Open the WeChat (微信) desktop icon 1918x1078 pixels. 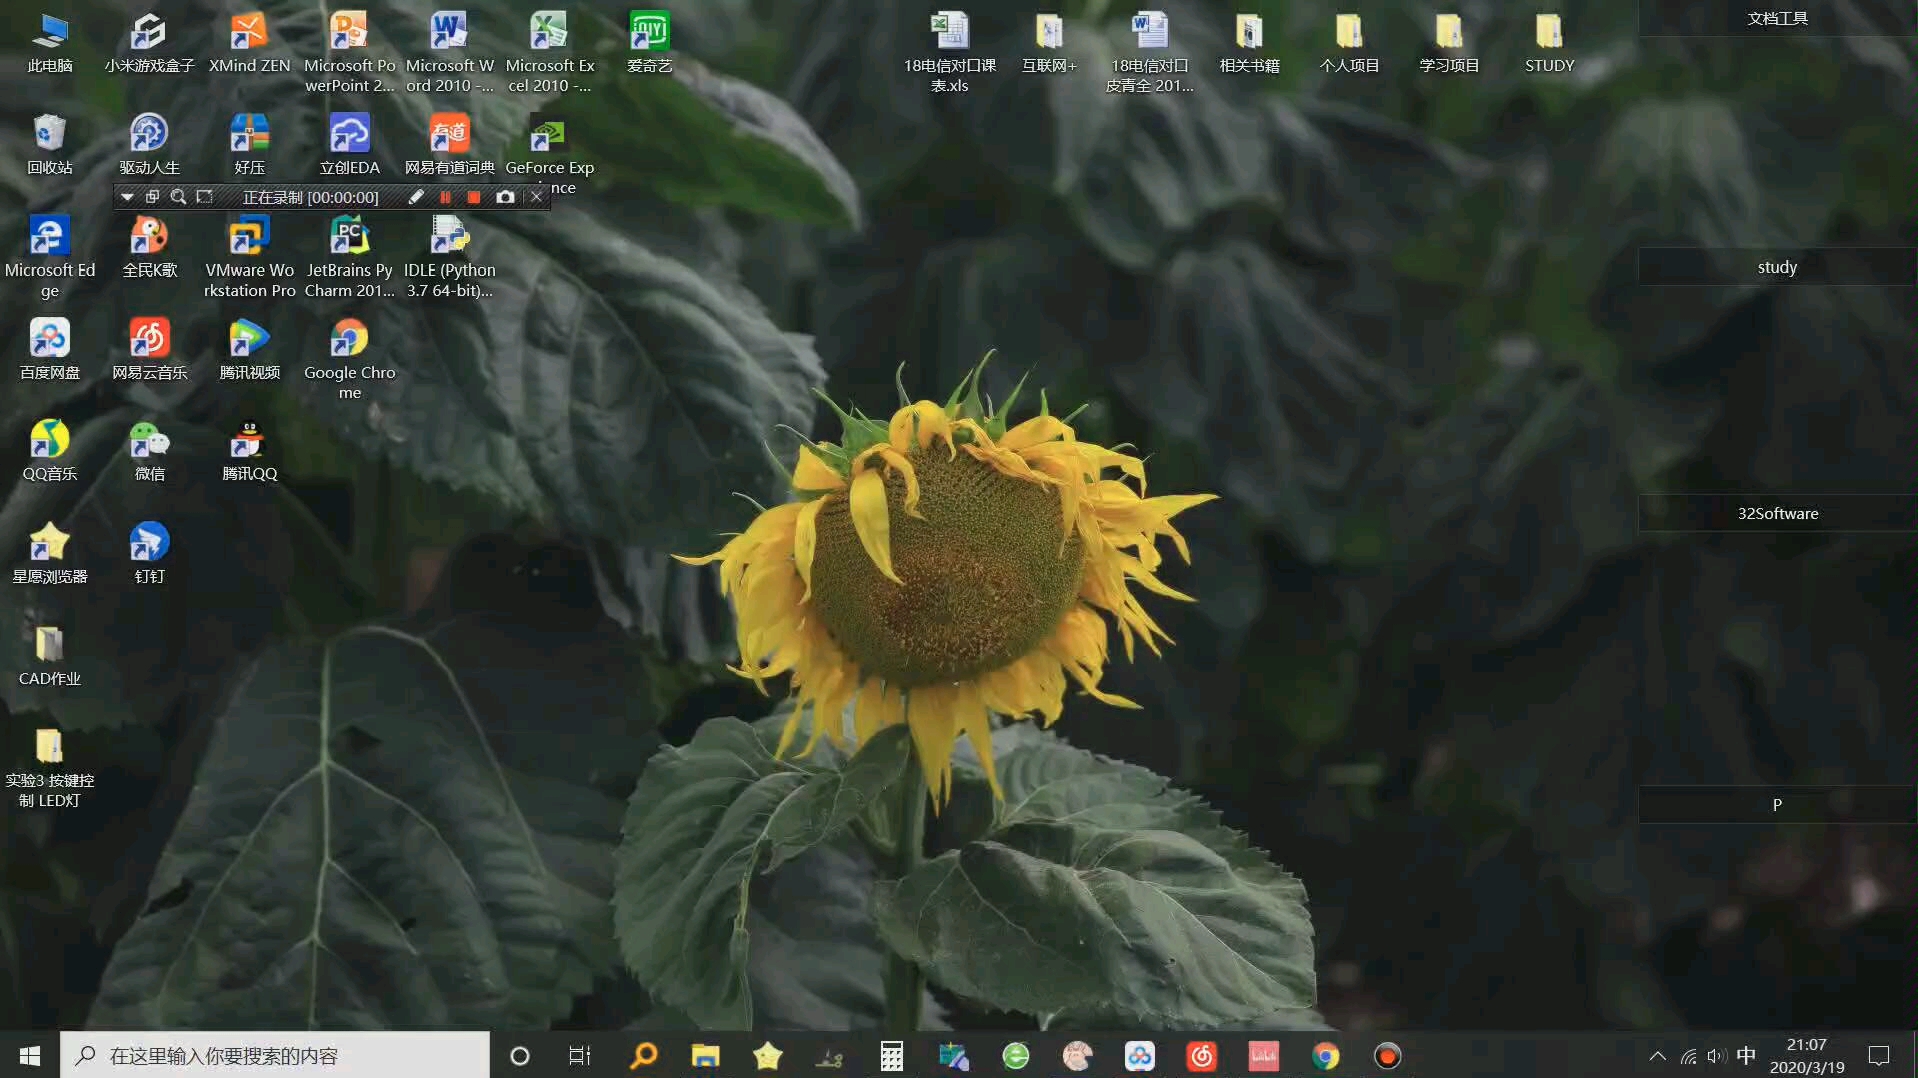149,442
